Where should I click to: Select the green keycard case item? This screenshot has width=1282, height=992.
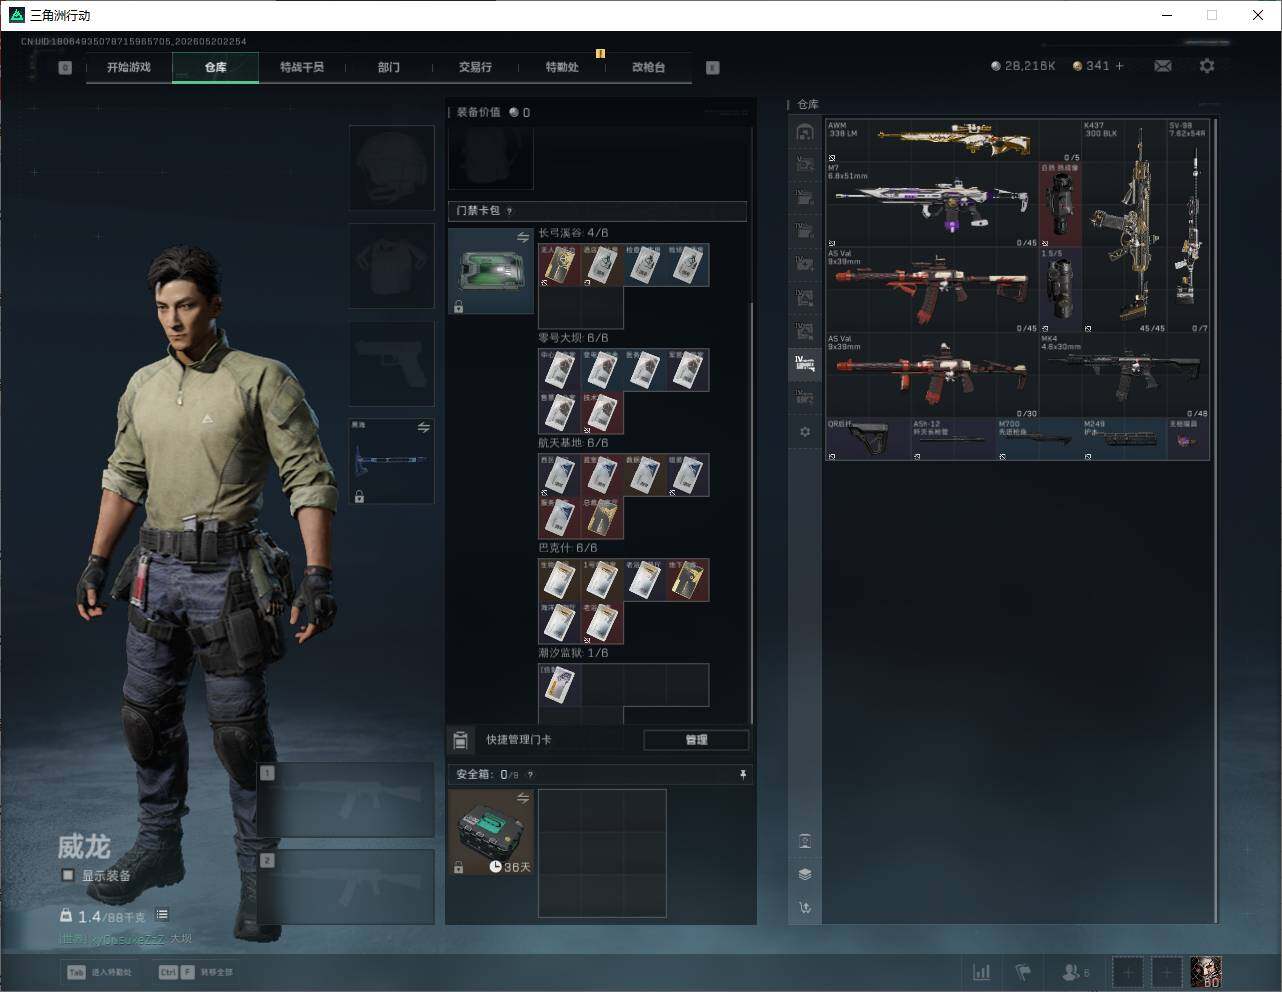pos(490,271)
